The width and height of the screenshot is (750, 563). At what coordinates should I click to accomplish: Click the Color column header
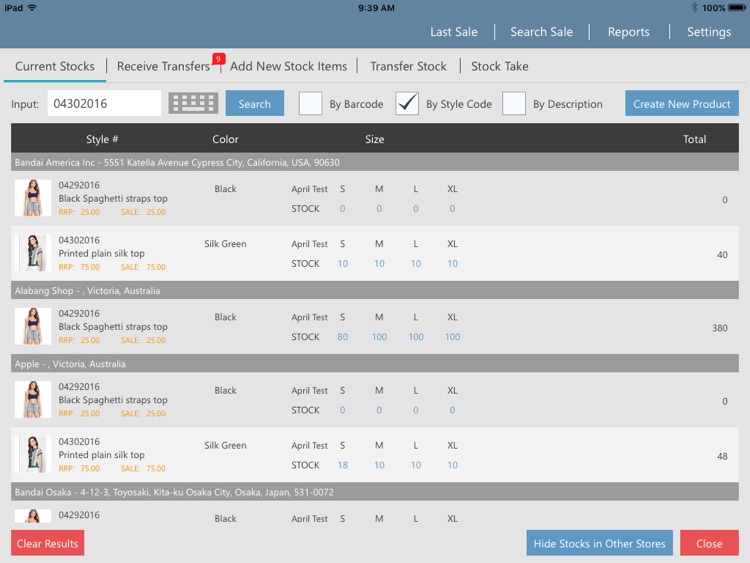point(225,139)
